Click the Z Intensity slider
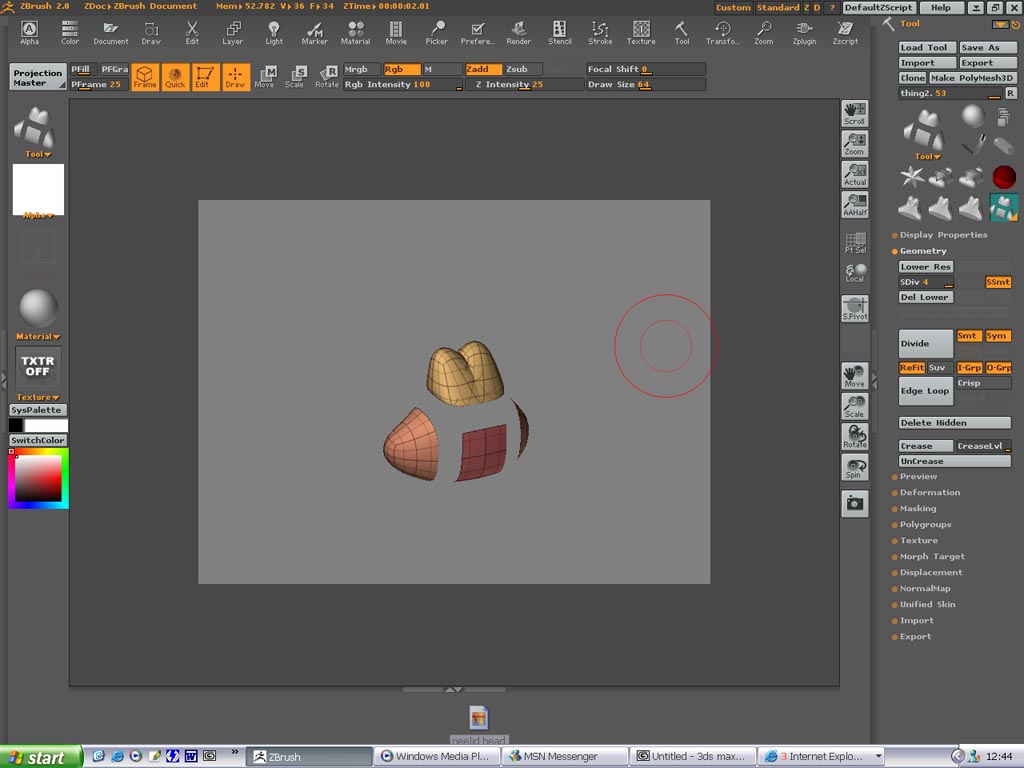Viewport: 1024px width, 768px height. point(524,85)
